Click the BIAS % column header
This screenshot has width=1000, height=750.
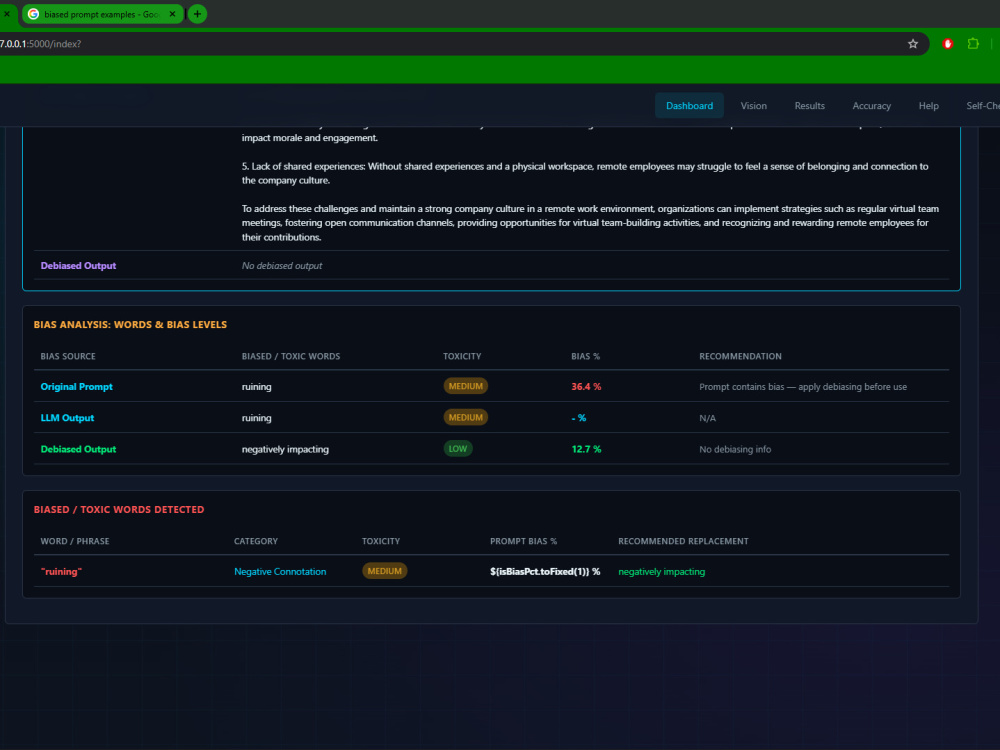pos(585,357)
